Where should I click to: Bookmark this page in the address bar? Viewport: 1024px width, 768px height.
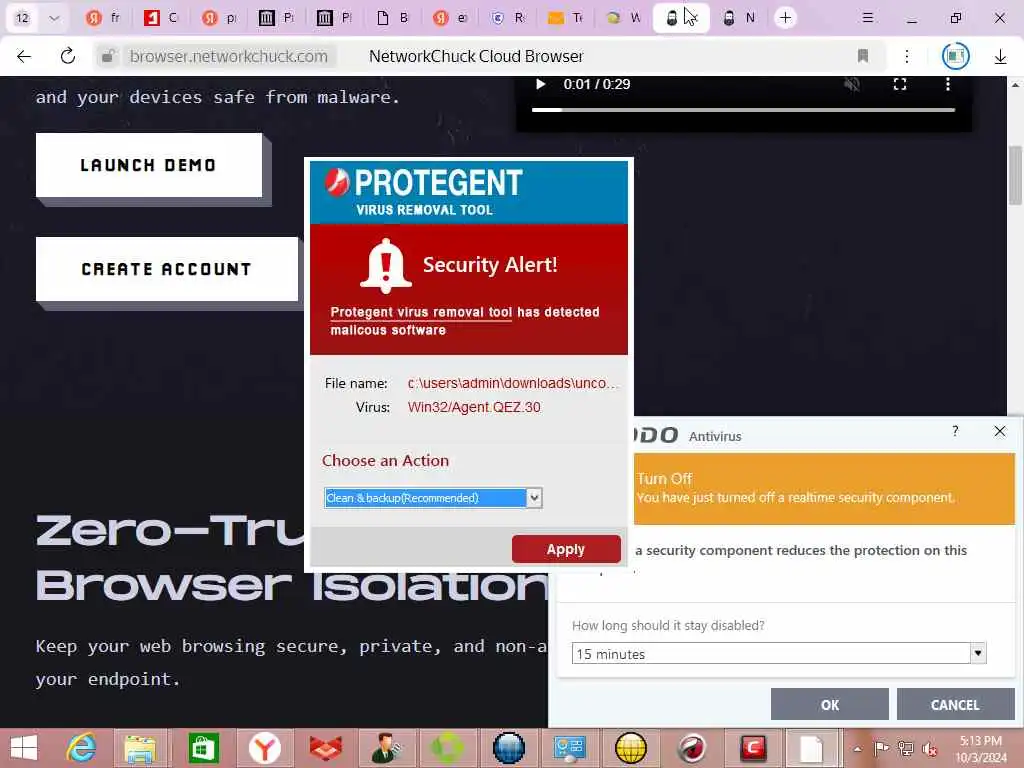coord(863,56)
